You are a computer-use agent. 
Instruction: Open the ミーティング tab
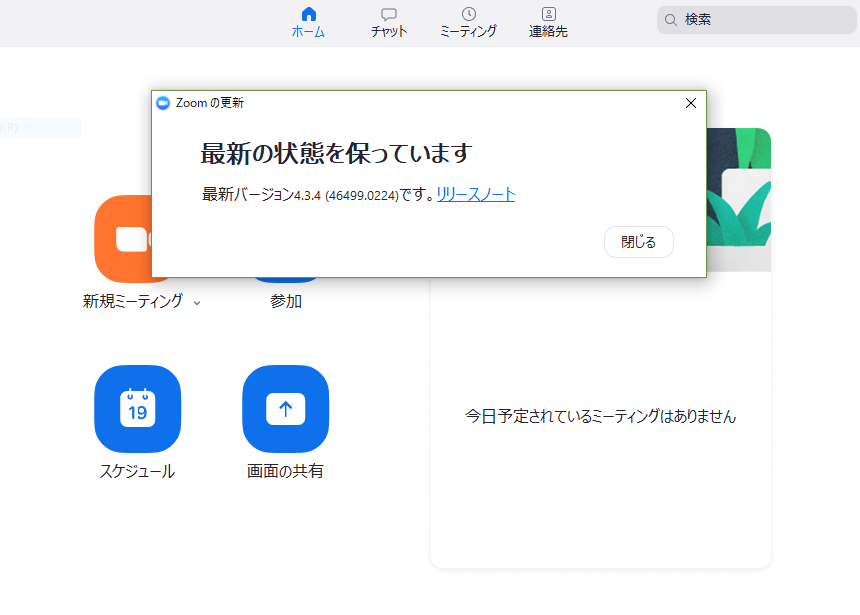pyautogui.click(x=468, y=22)
